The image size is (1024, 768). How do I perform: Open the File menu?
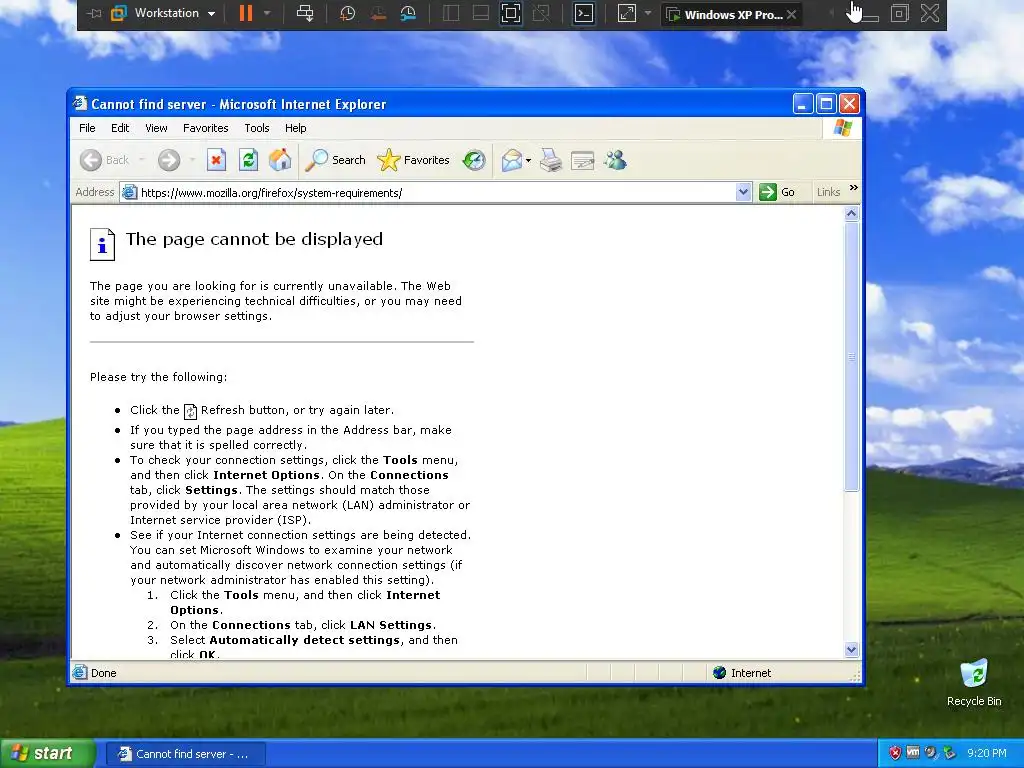tap(87, 128)
